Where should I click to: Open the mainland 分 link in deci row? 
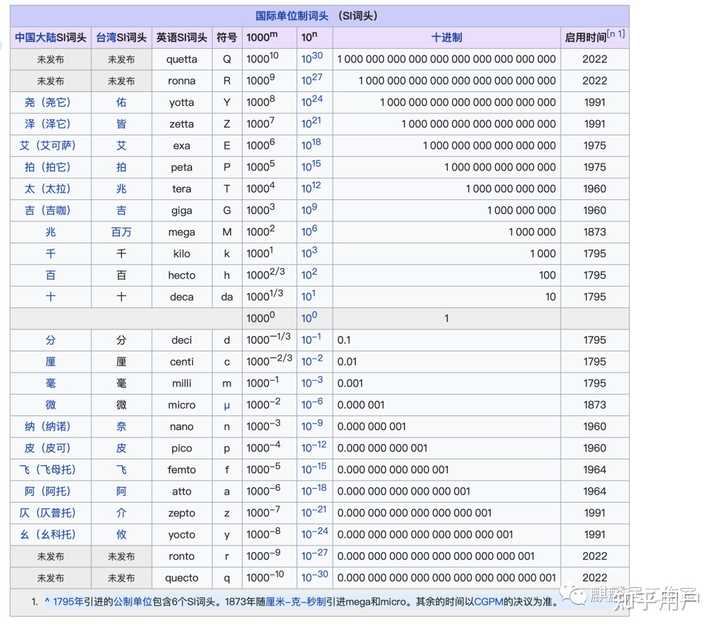[x=51, y=340]
